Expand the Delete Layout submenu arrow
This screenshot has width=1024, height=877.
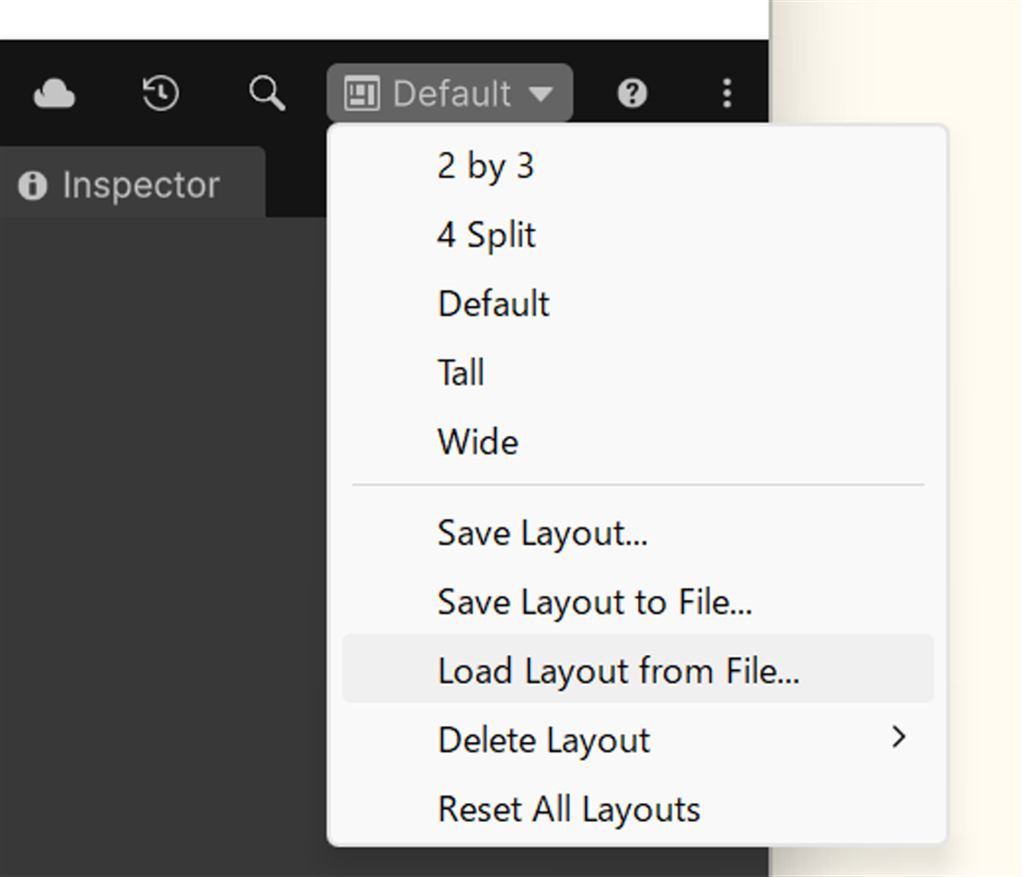[899, 738]
